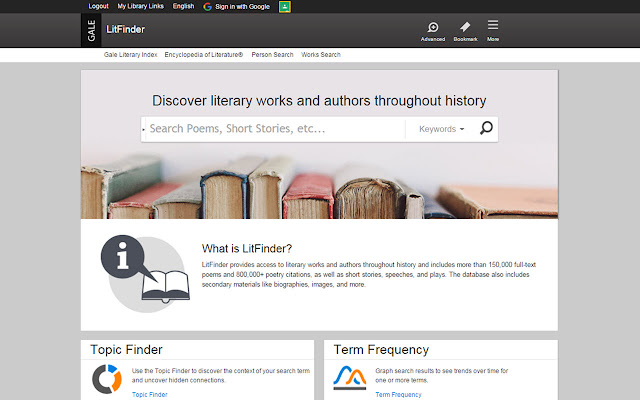Click the LitFinder title
This screenshot has width=640, height=400.
125,29
